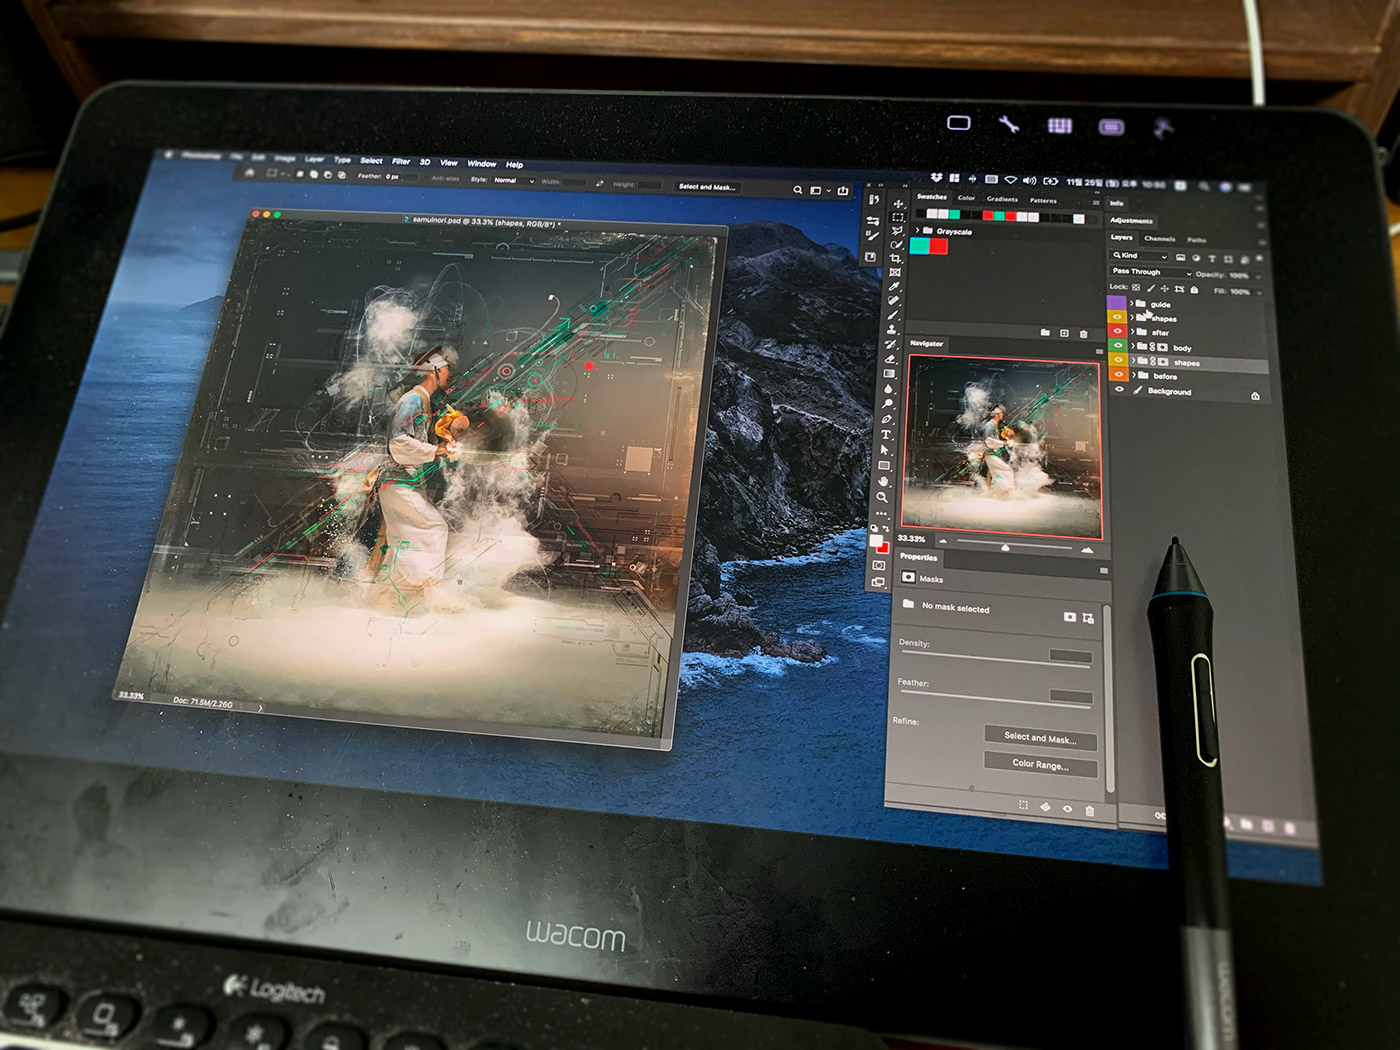Select the Dodge tool
Screen dimensions: 1400x1050
click(x=887, y=404)
